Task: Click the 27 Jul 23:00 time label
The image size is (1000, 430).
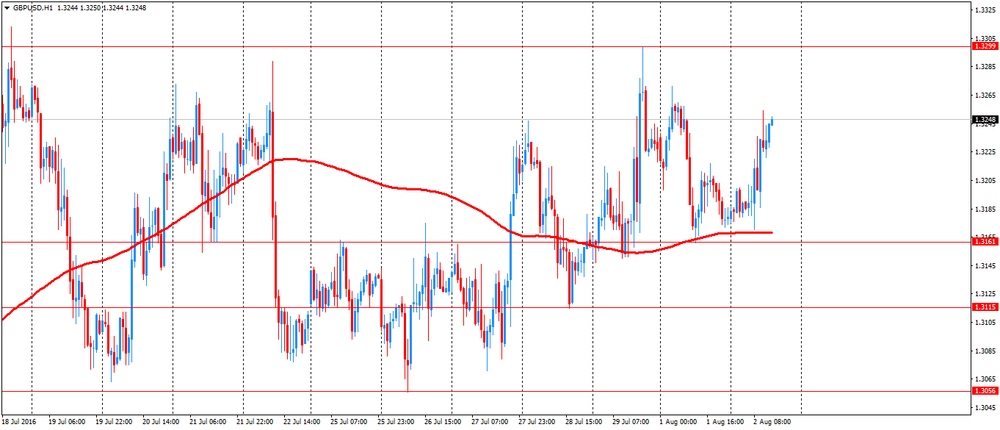Action: tap(536, 422)
